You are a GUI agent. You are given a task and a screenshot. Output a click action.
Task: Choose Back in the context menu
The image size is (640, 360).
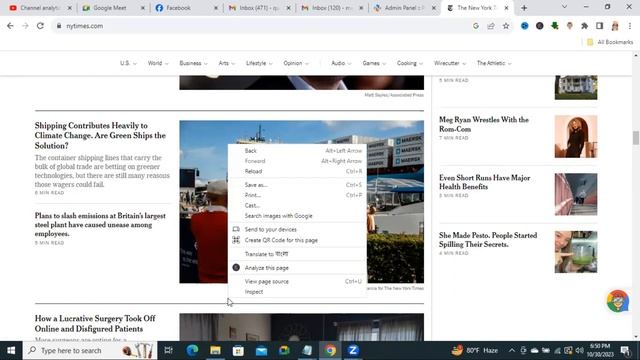(297, 151)
